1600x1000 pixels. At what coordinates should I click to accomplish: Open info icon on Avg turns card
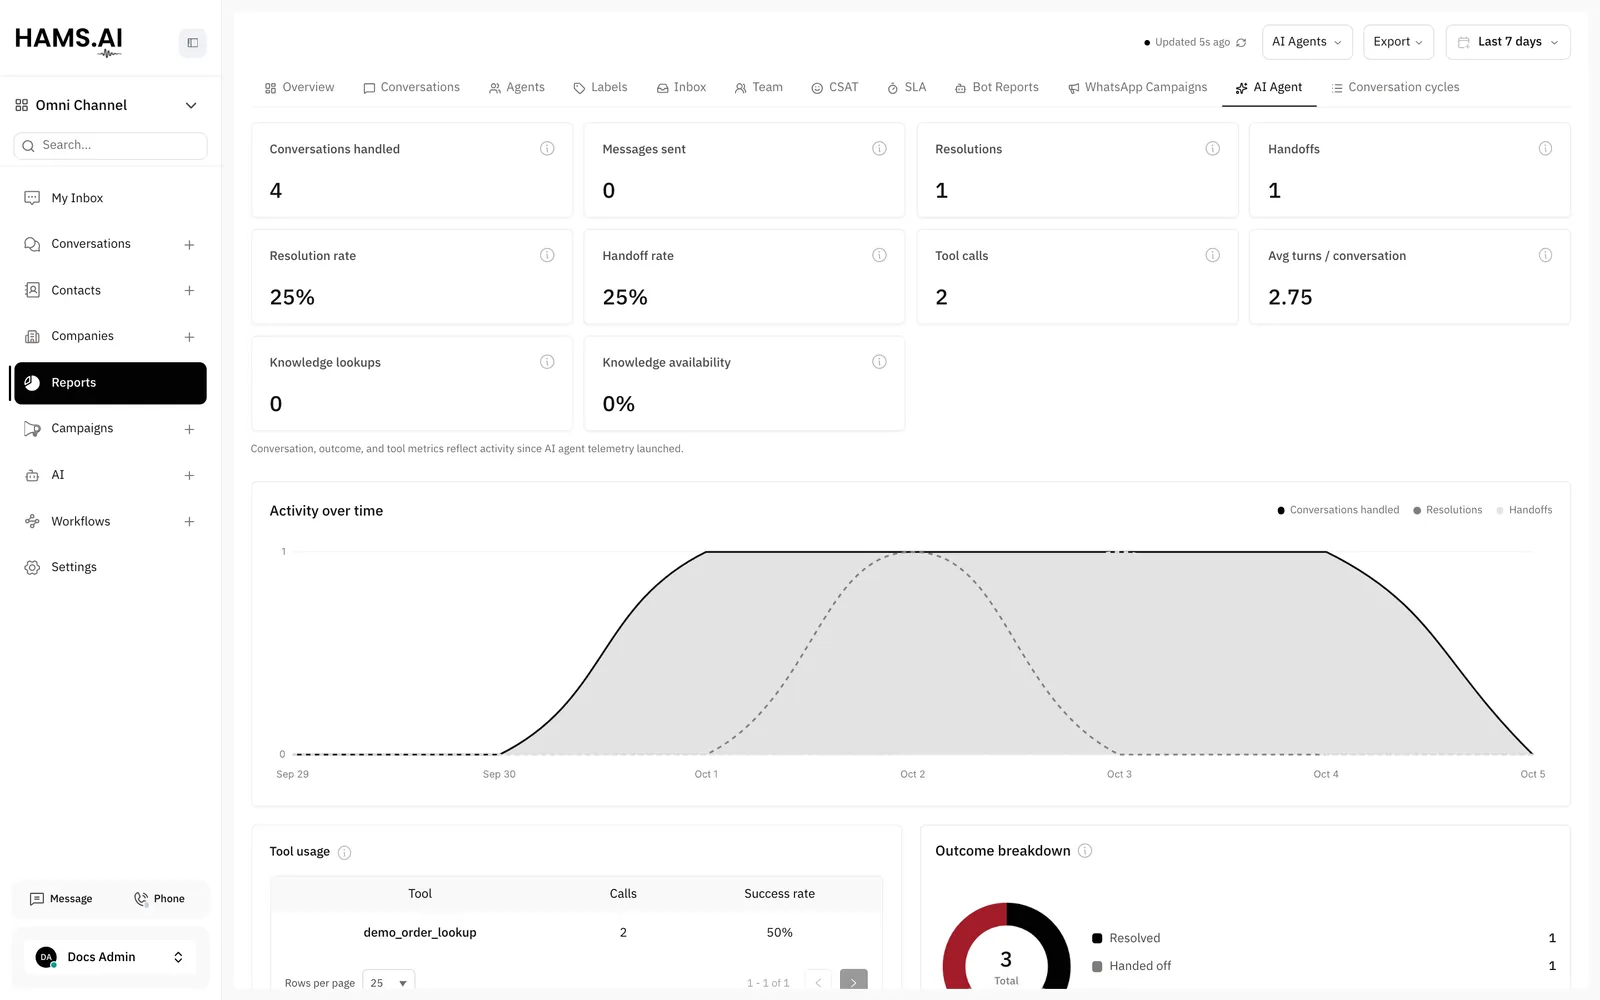click(x=1545, y=255)
